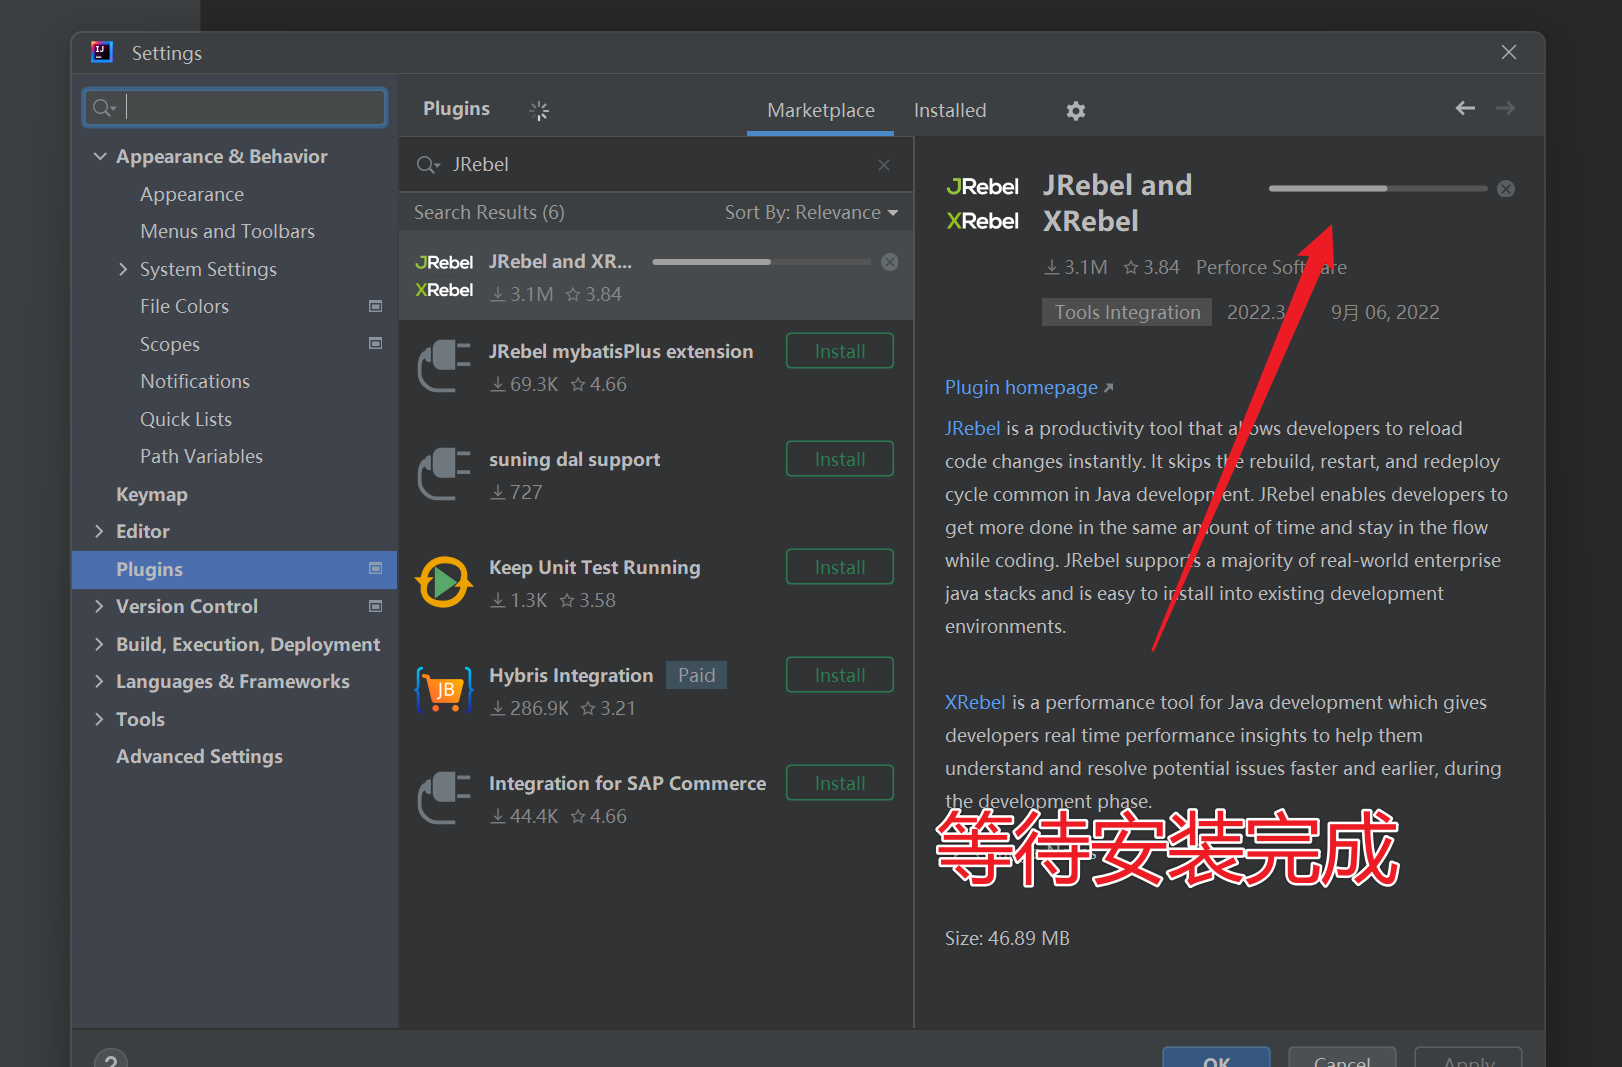
Task: Click the Tools Integration tag
Action: 1127,312
